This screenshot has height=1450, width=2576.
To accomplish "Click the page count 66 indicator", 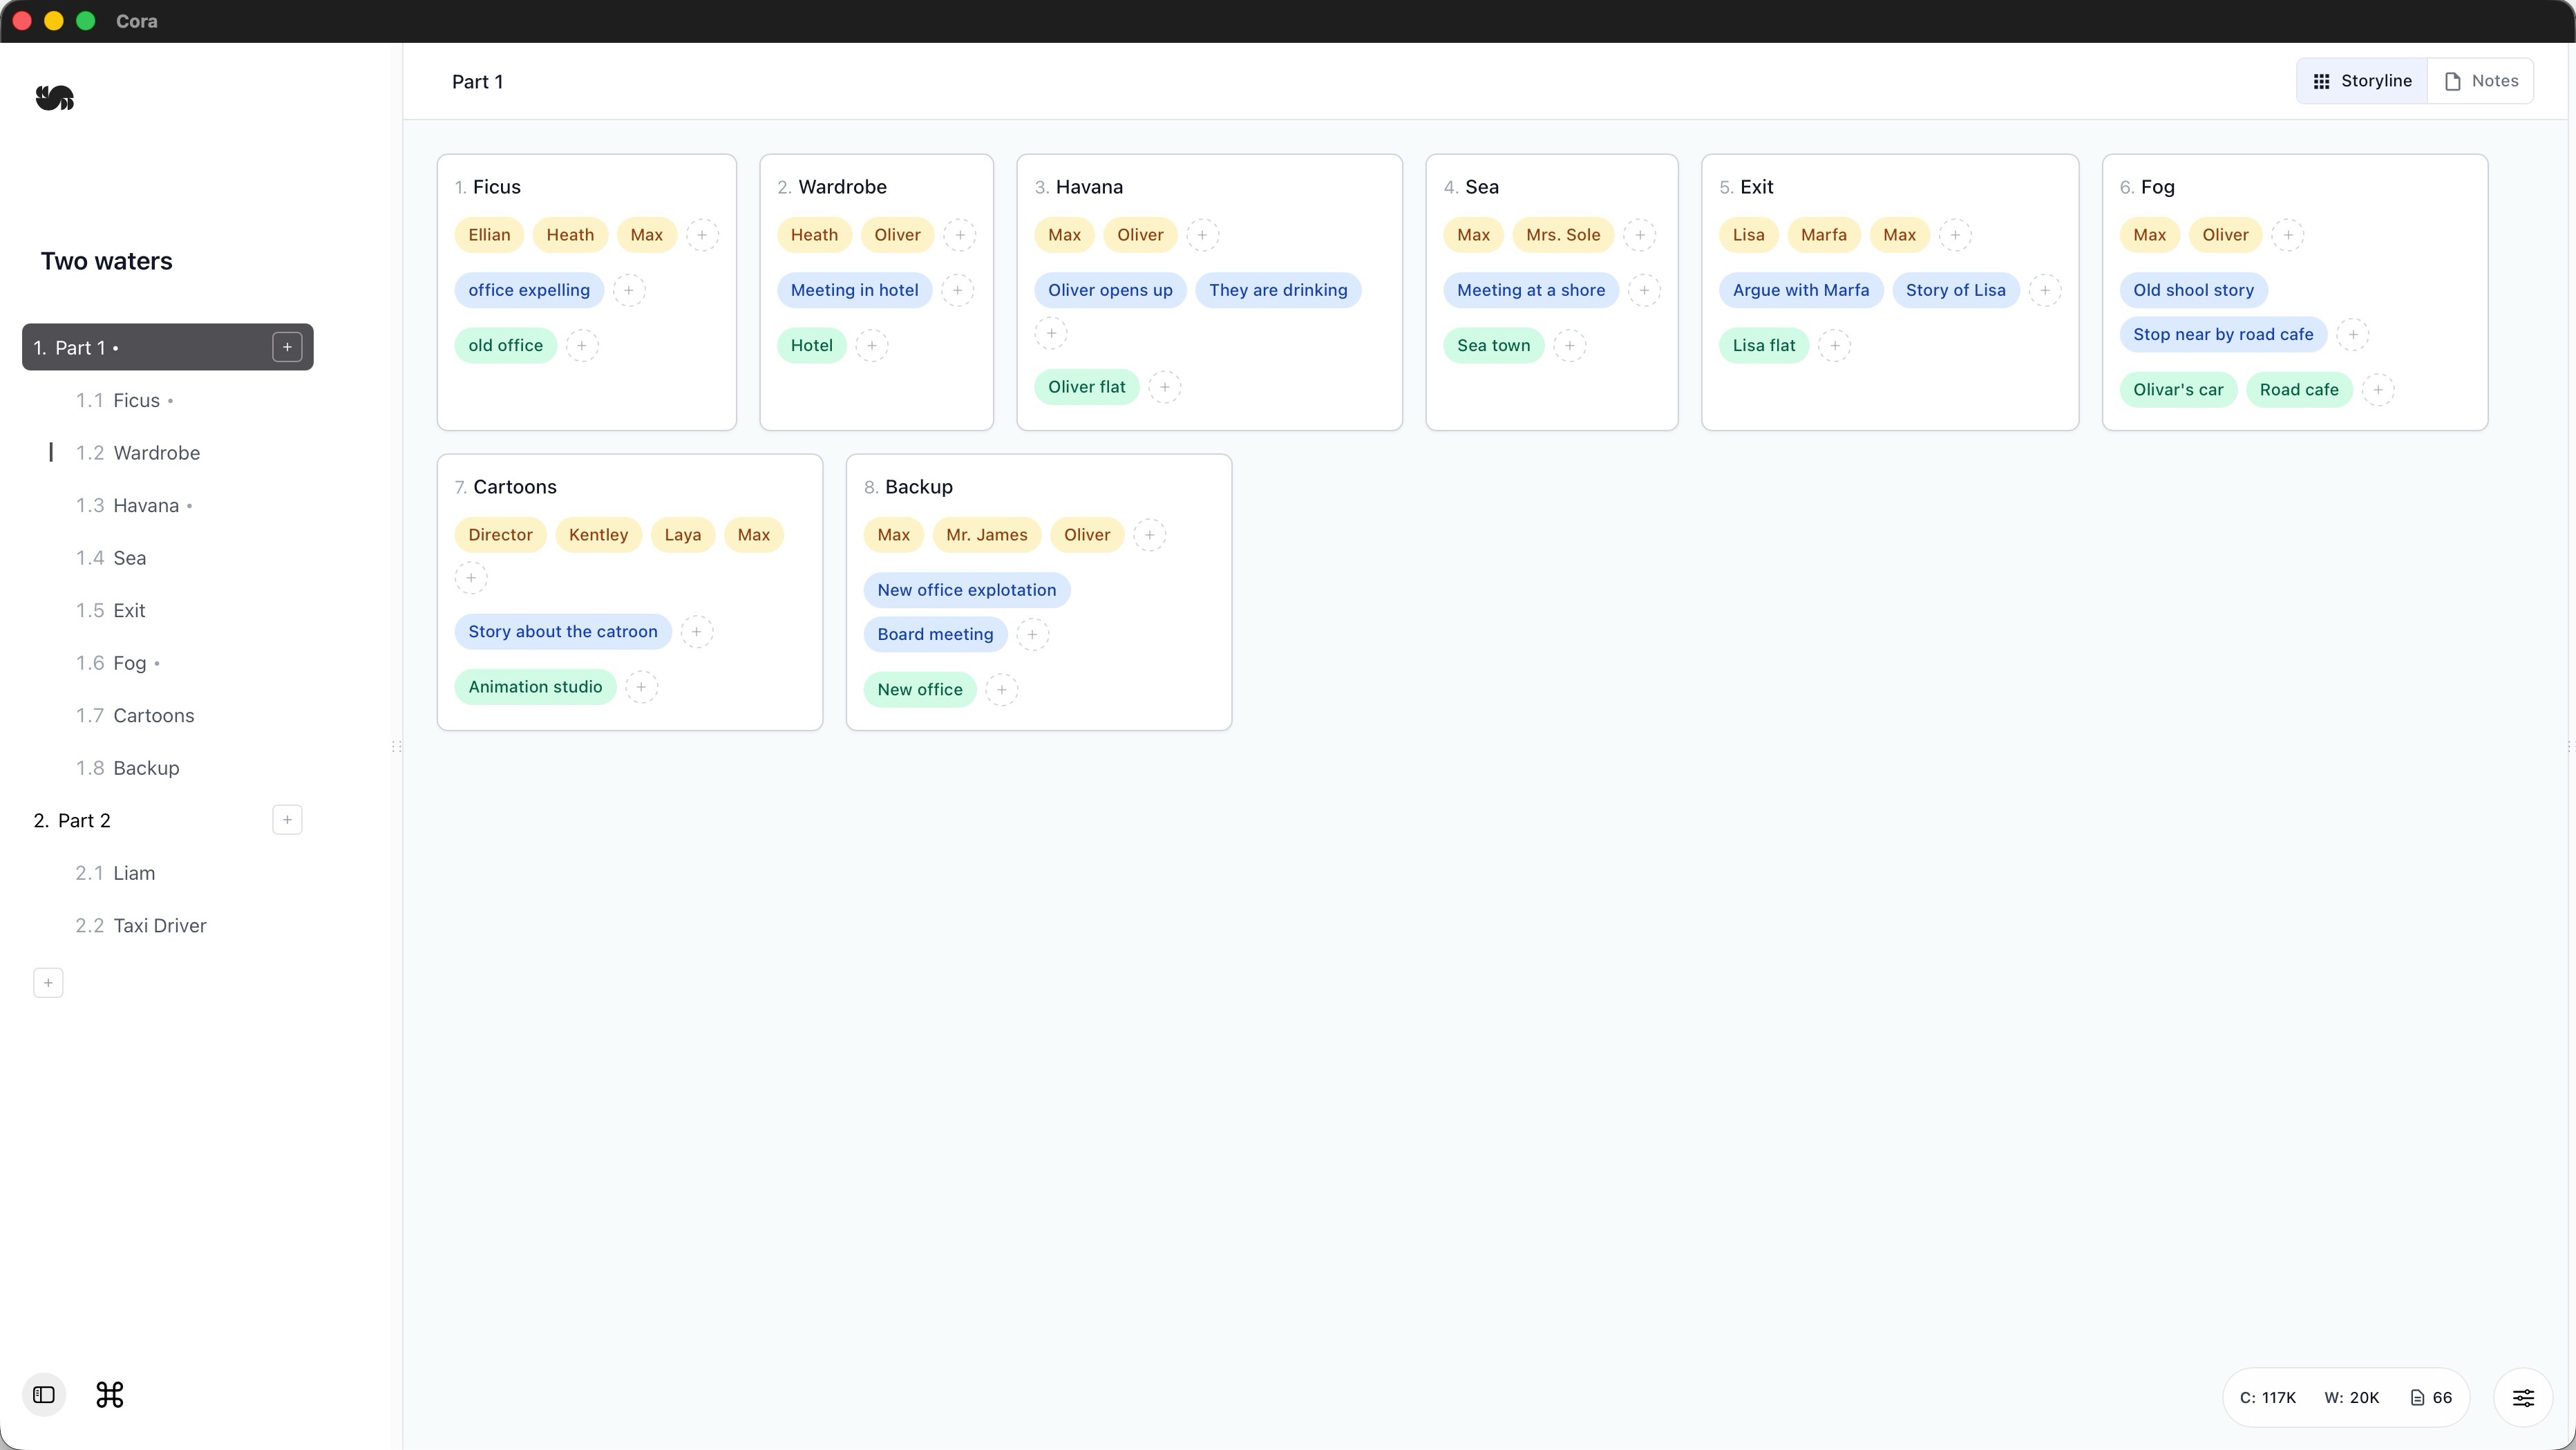I will click(2432, 1397).
